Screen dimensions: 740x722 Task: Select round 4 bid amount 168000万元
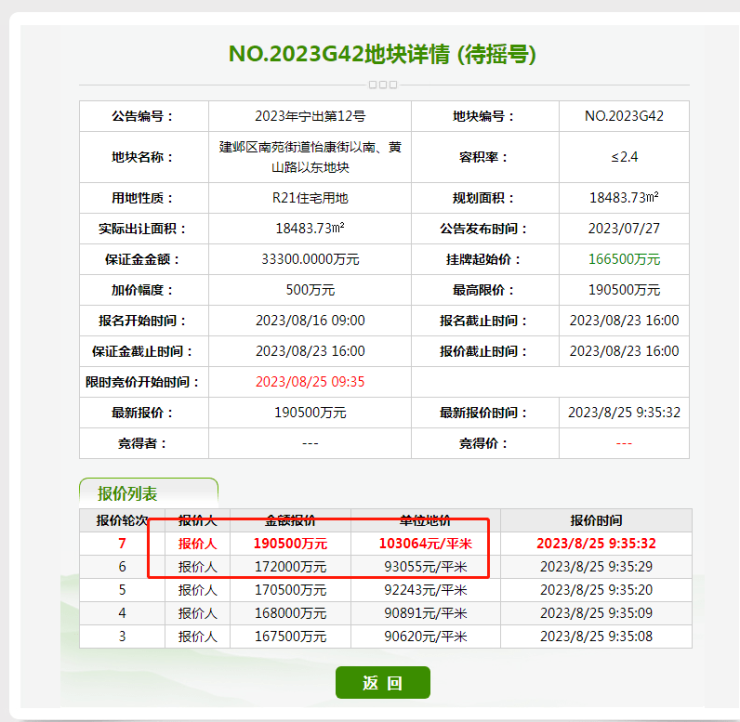click(x=291, y=613)
